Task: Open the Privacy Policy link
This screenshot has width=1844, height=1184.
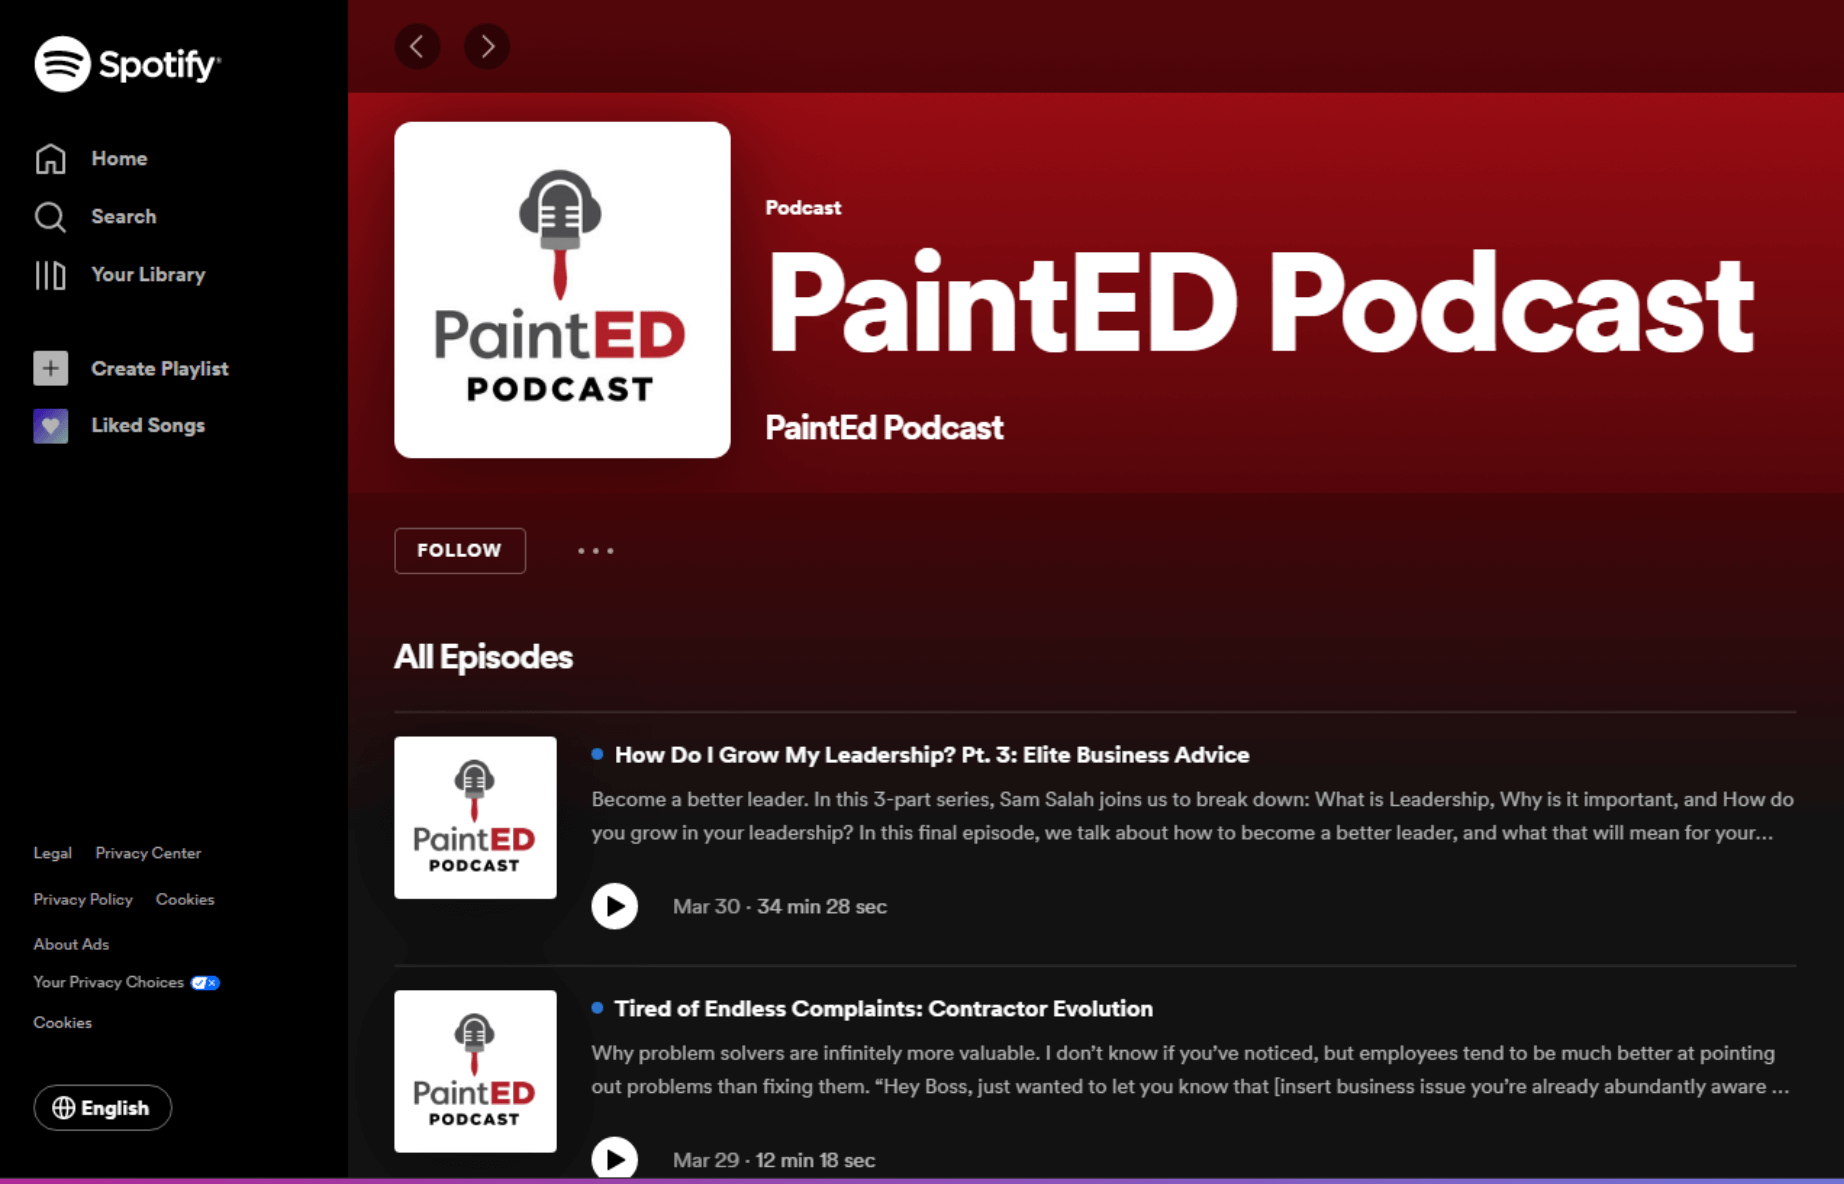Action: pos(83,899)
